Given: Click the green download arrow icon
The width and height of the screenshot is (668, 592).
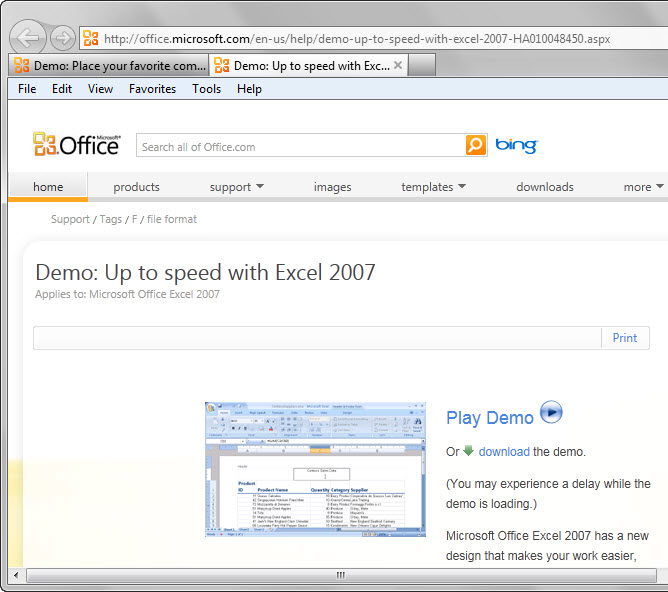Looking at the screenshot, I should click(468, 450).
